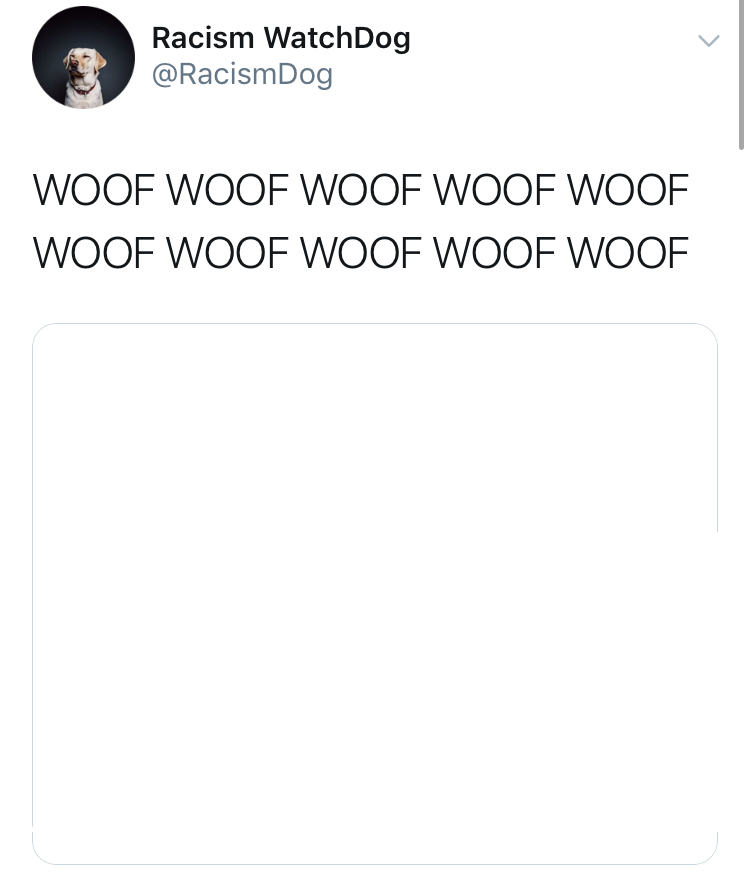Open the Racism WatchDog dog profile picture
The width and height of the screenshot is (750, 878).
click(83, 57)
